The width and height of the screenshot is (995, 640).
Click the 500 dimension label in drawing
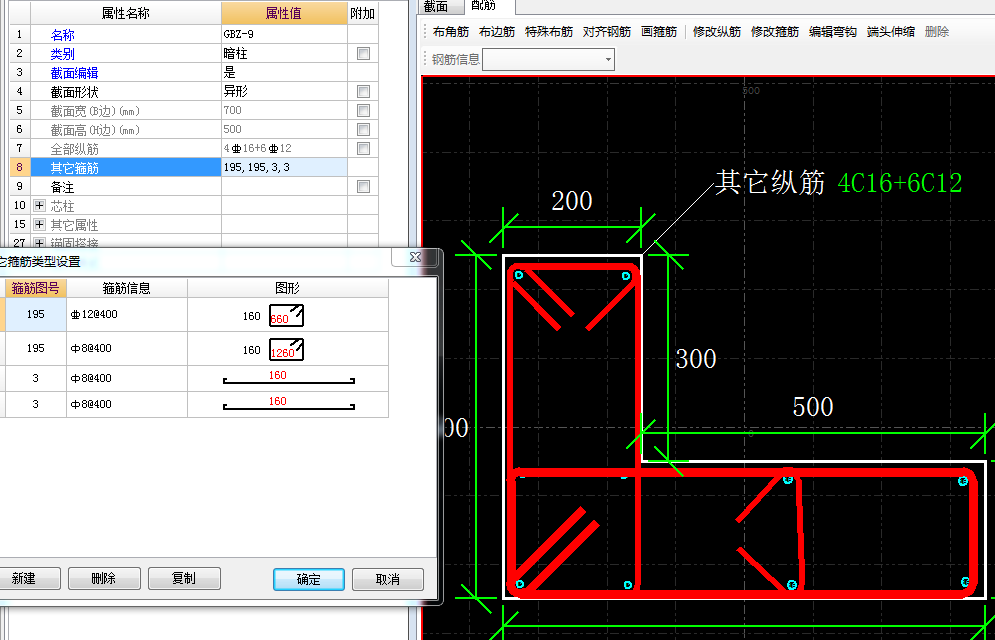813,407
